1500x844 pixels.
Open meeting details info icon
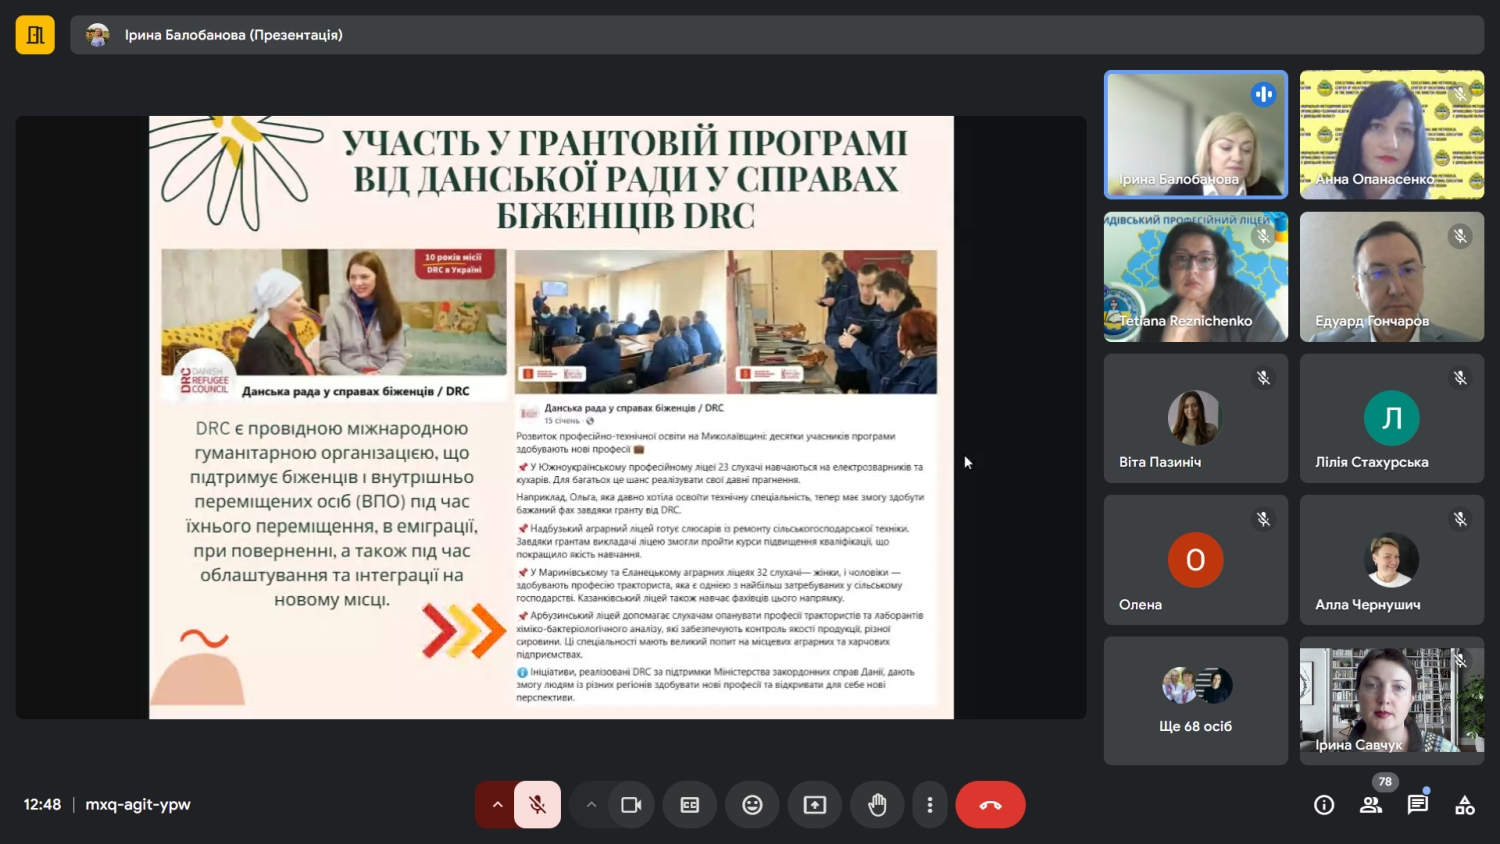[x=1324, y=805]
